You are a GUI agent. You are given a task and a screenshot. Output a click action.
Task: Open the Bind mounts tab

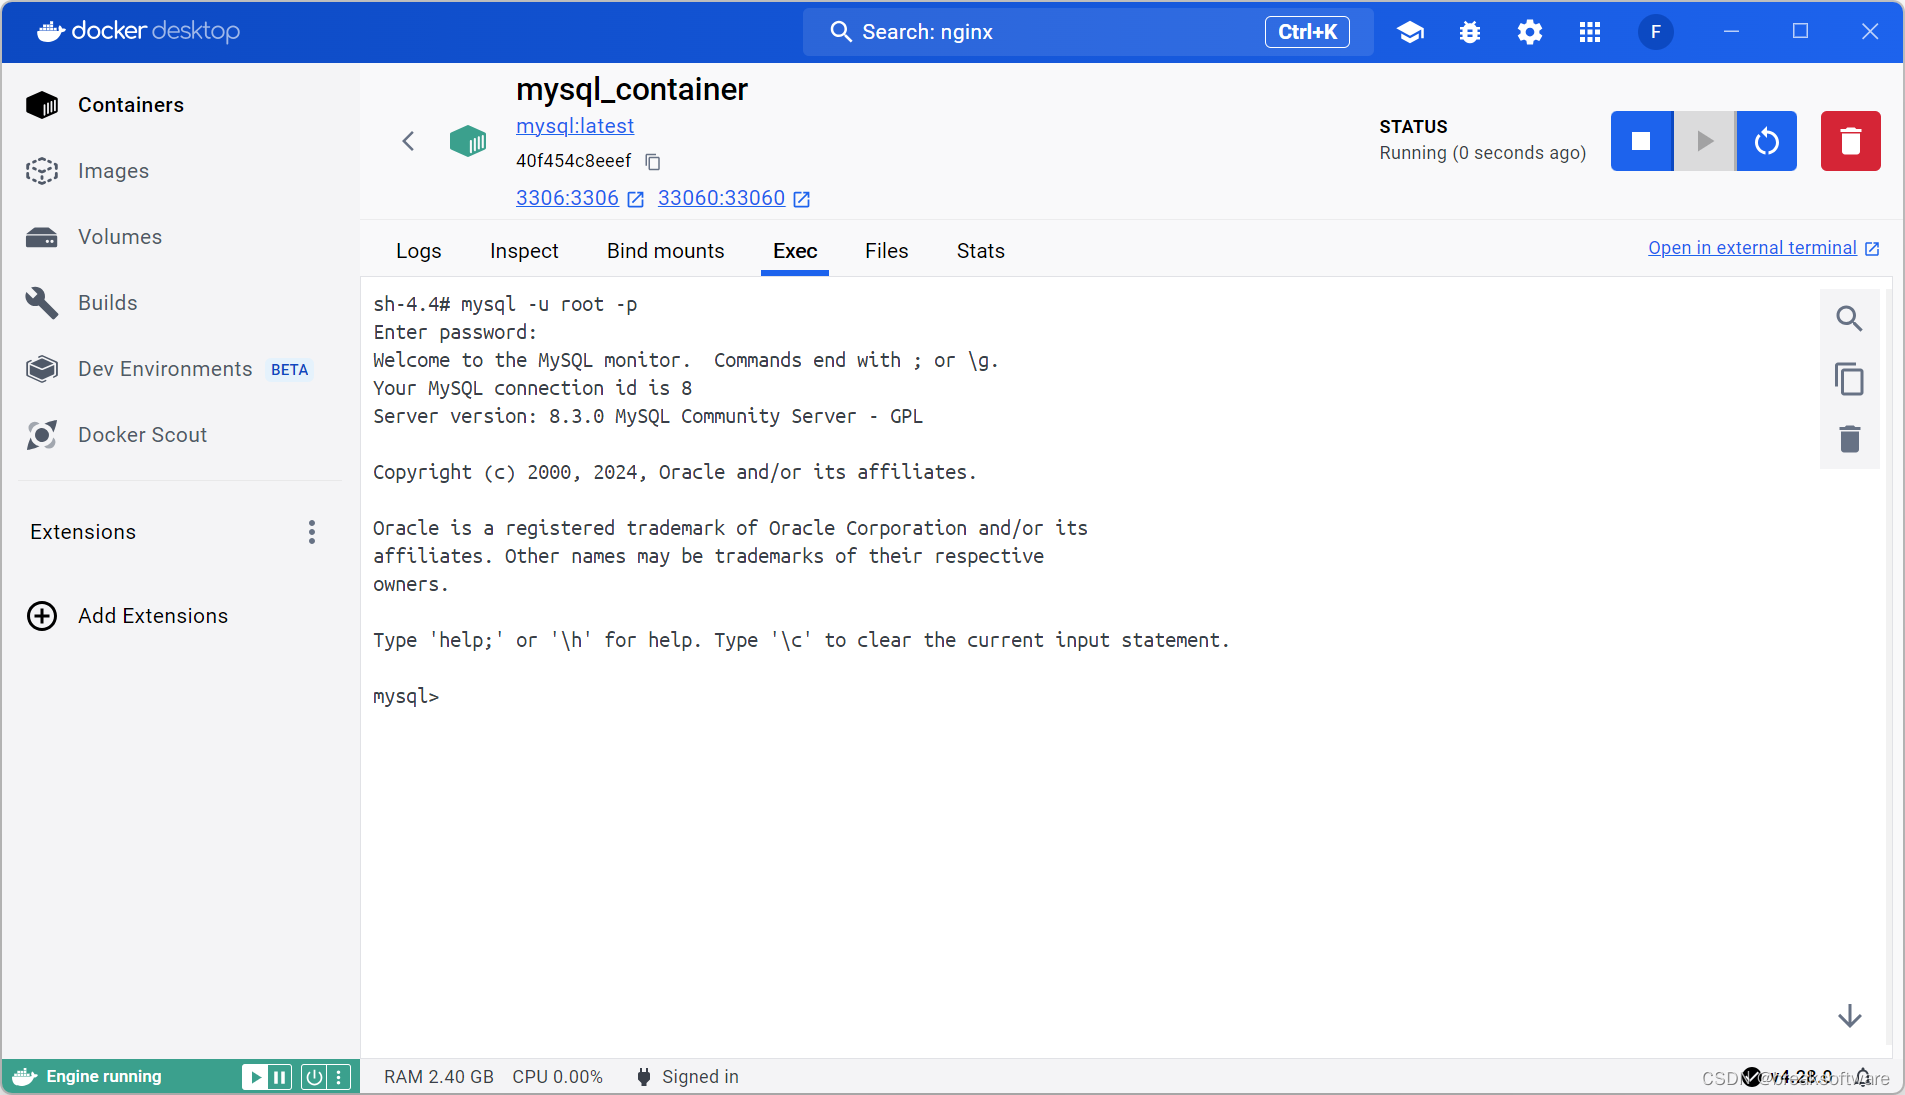point(665,251)
